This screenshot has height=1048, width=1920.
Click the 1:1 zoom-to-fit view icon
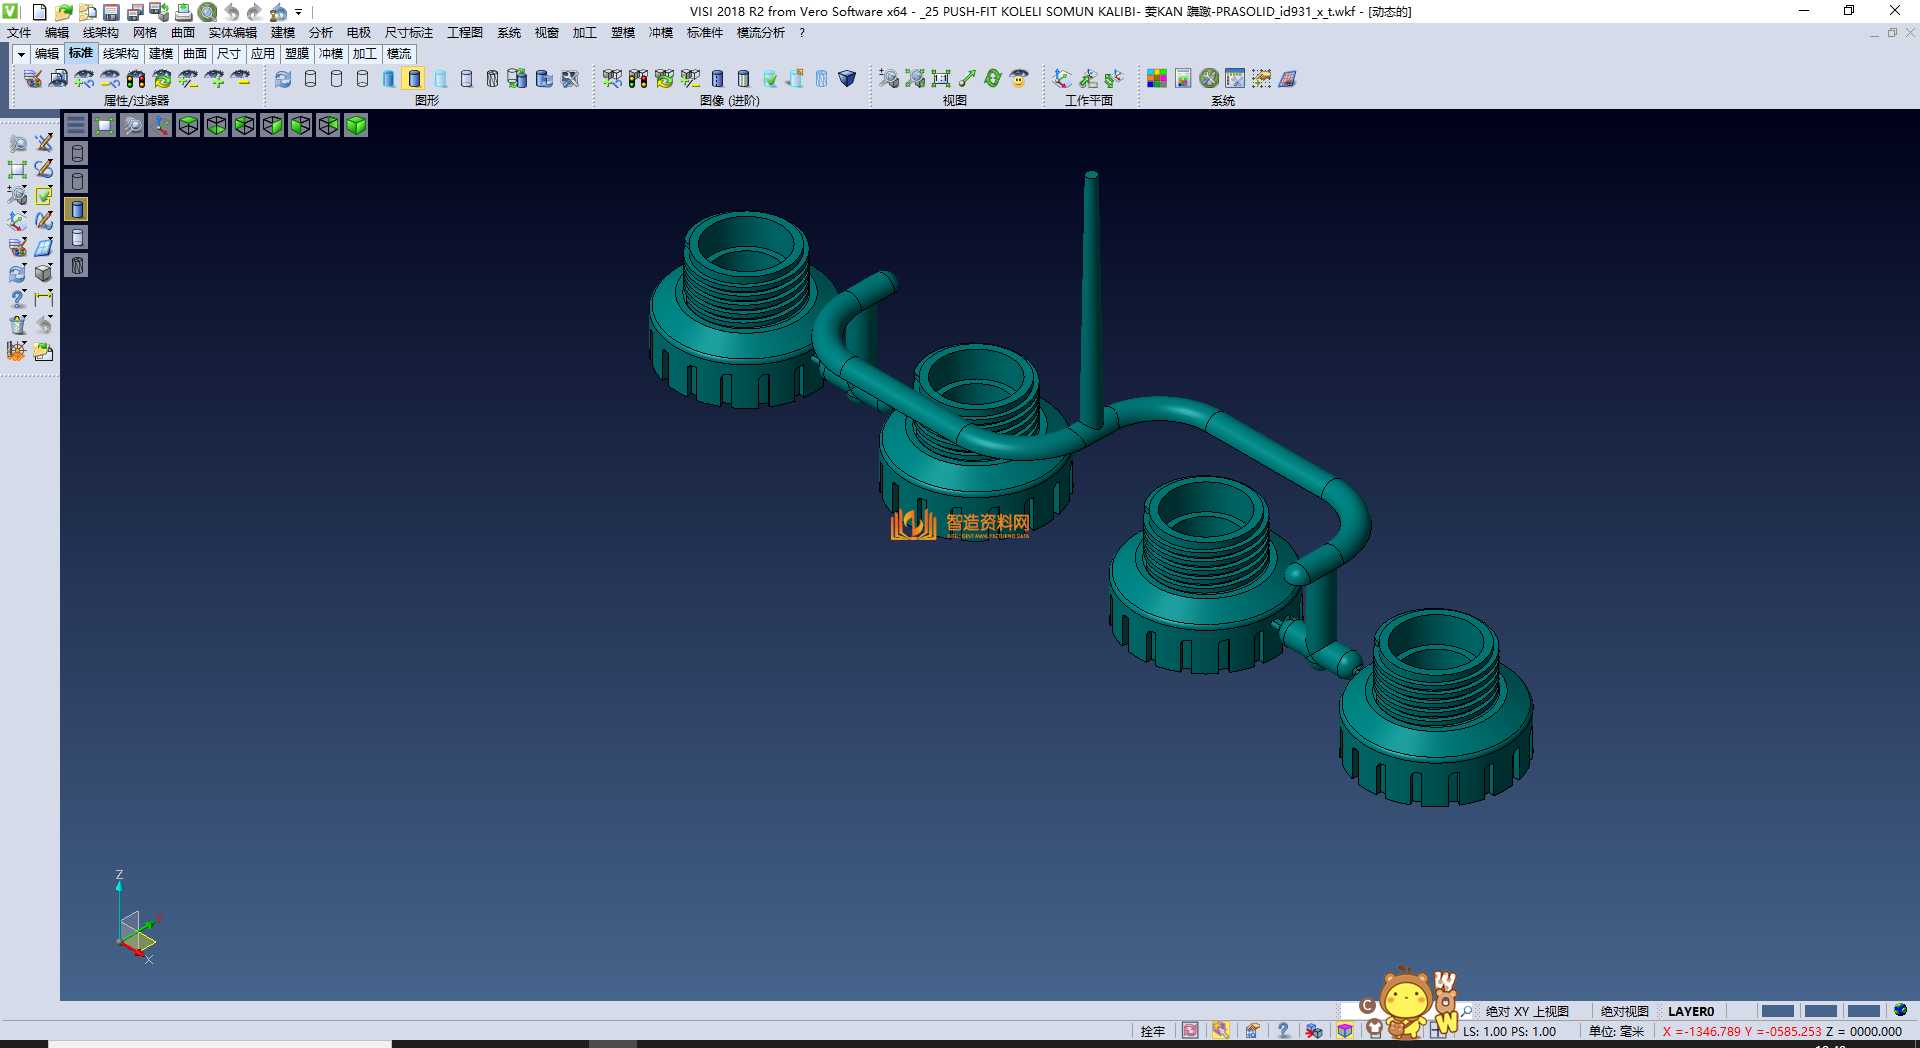coord(941,78)
